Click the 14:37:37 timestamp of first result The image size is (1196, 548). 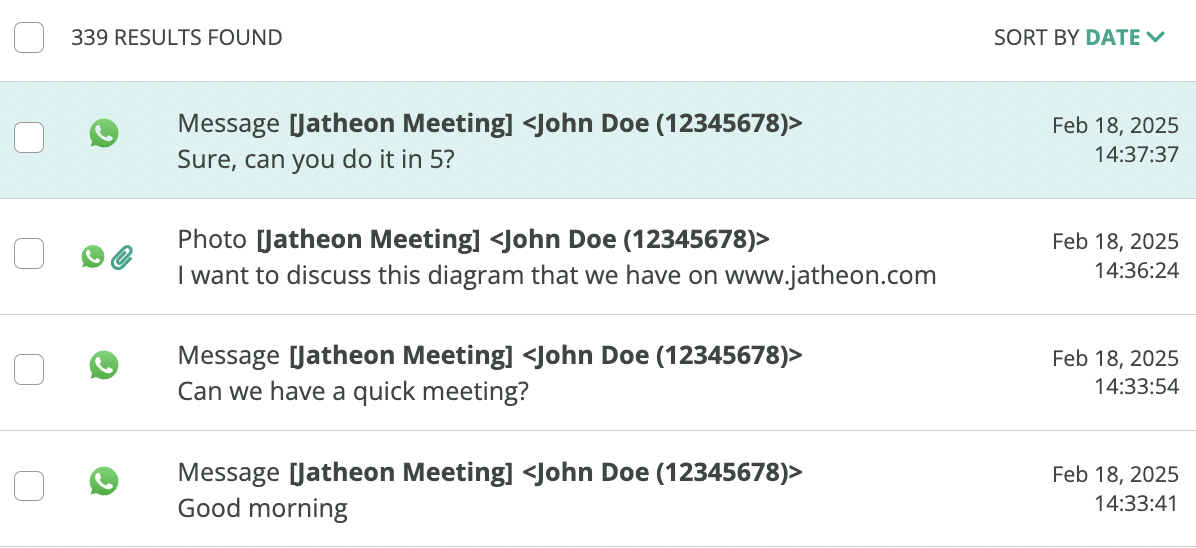pos(1137,155)
